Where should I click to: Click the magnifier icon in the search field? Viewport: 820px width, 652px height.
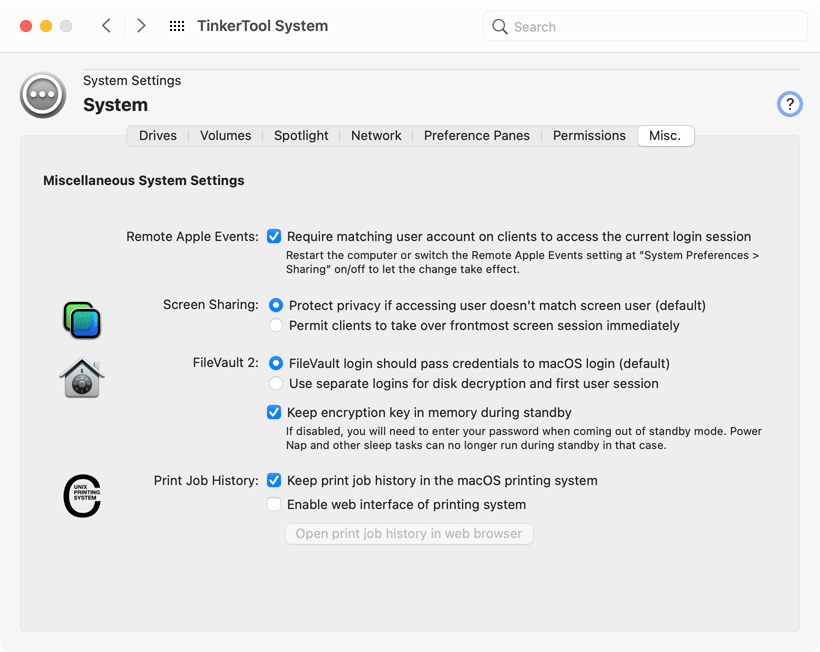tap(499, 27)
